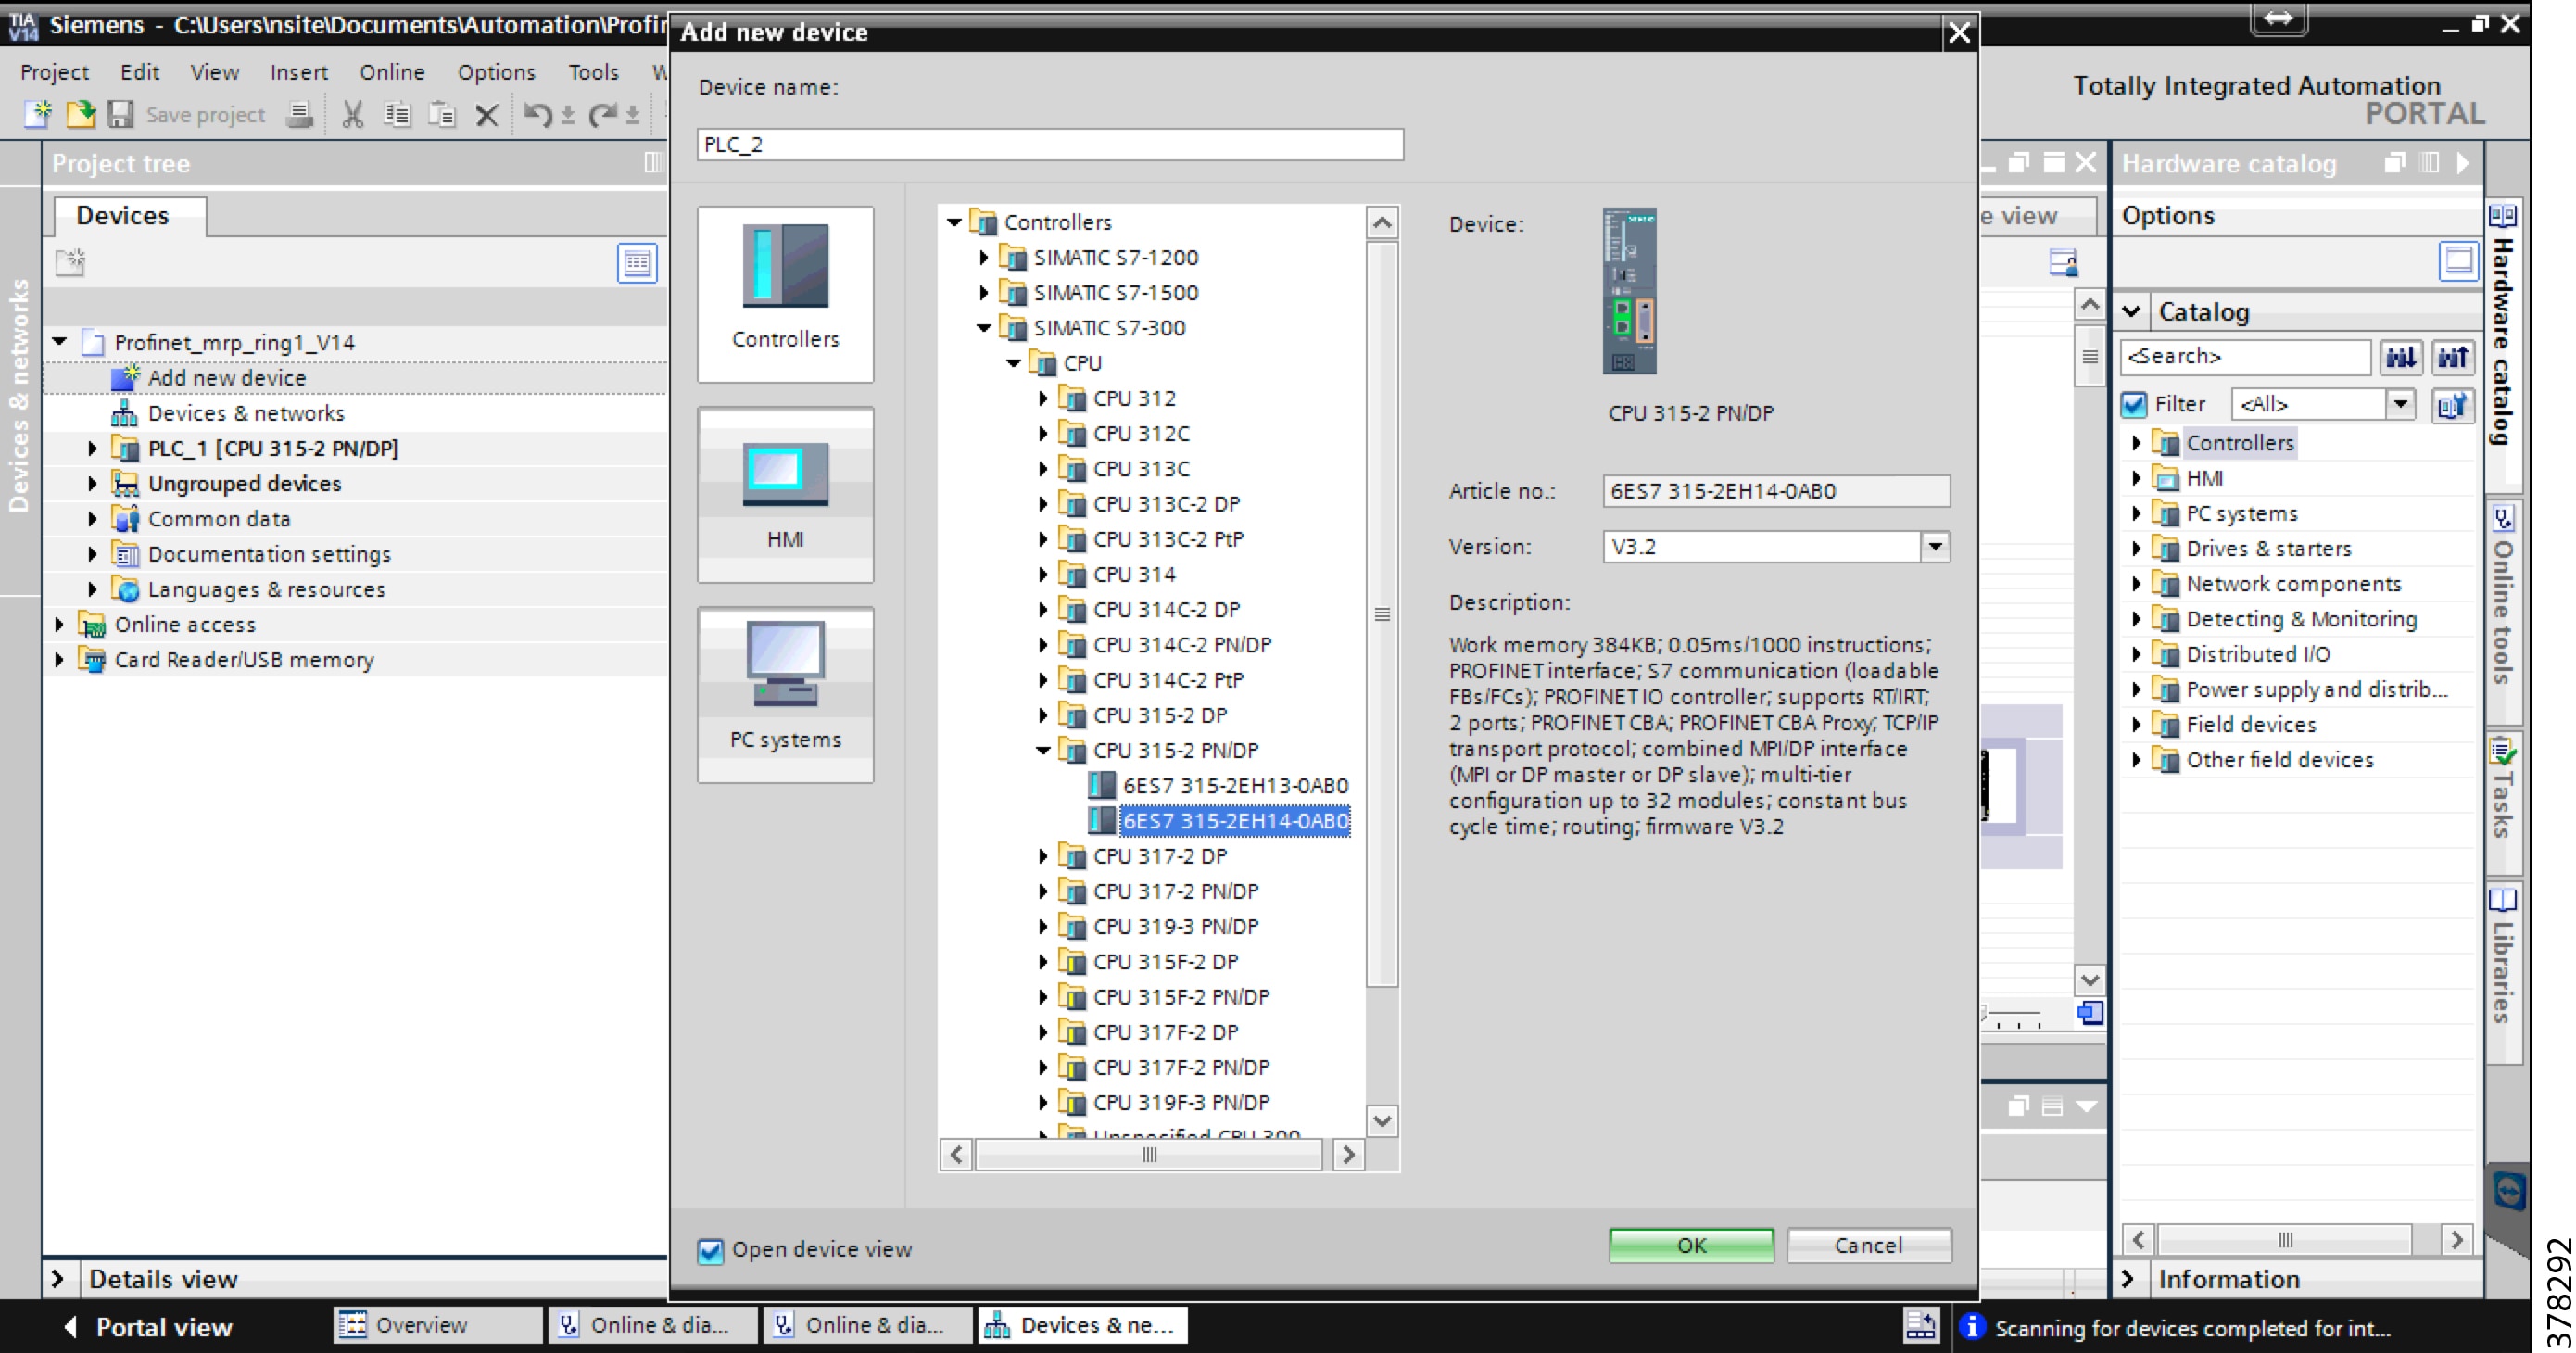2576x1353 pixels.
Task: Expand SIMATIC S7-1500 folder
Action: tap(983, 293)
